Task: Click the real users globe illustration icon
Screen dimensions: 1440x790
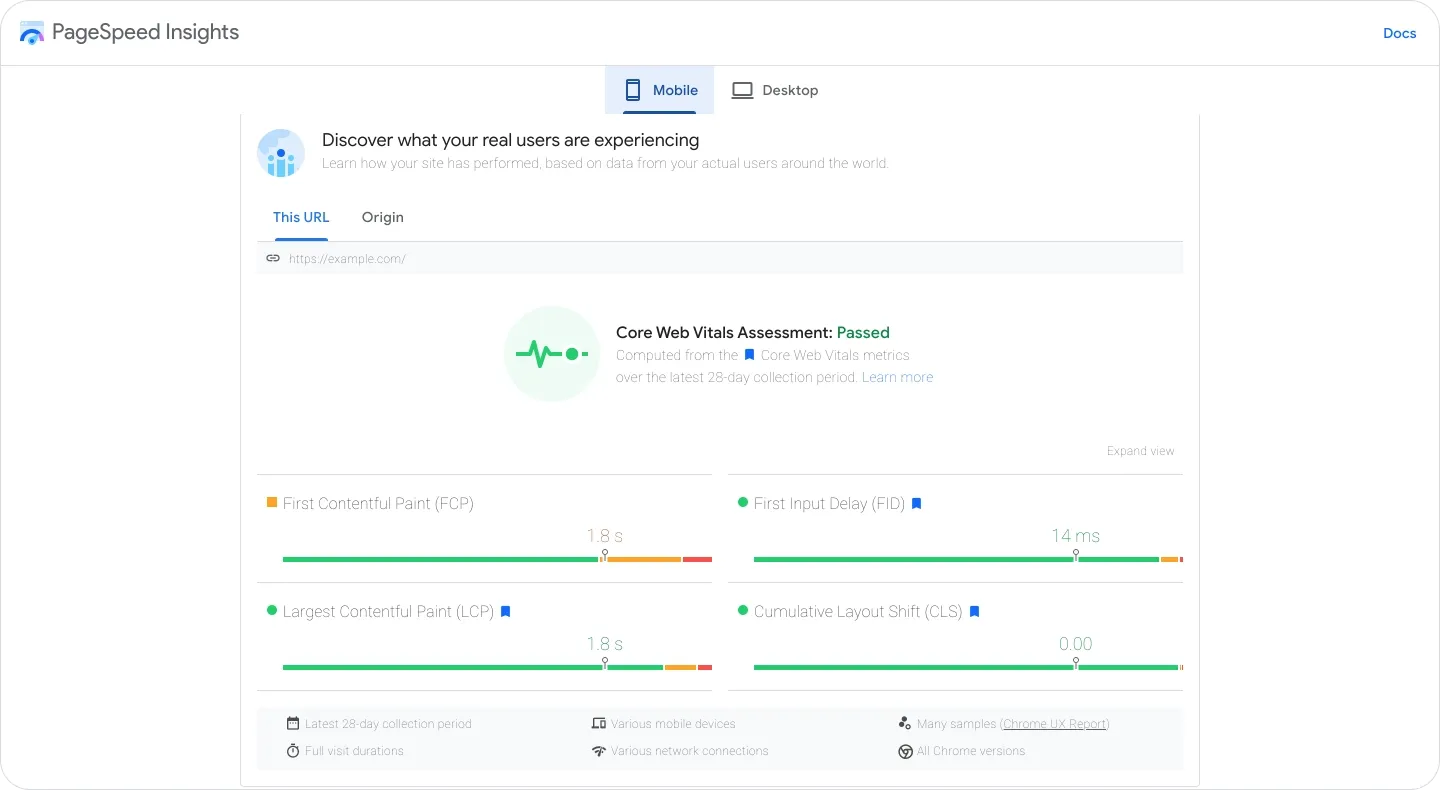Action: (281, 153)
